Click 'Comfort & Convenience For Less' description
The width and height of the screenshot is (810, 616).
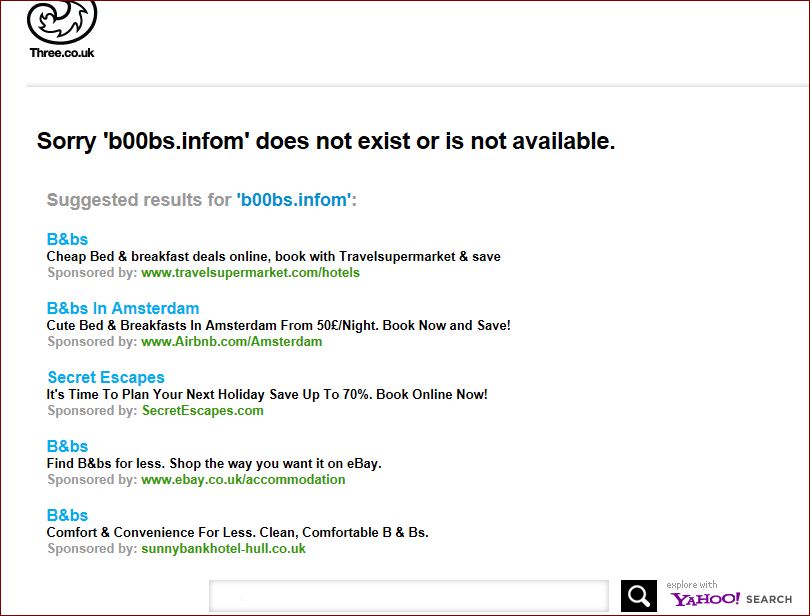(x=238, y=532)
